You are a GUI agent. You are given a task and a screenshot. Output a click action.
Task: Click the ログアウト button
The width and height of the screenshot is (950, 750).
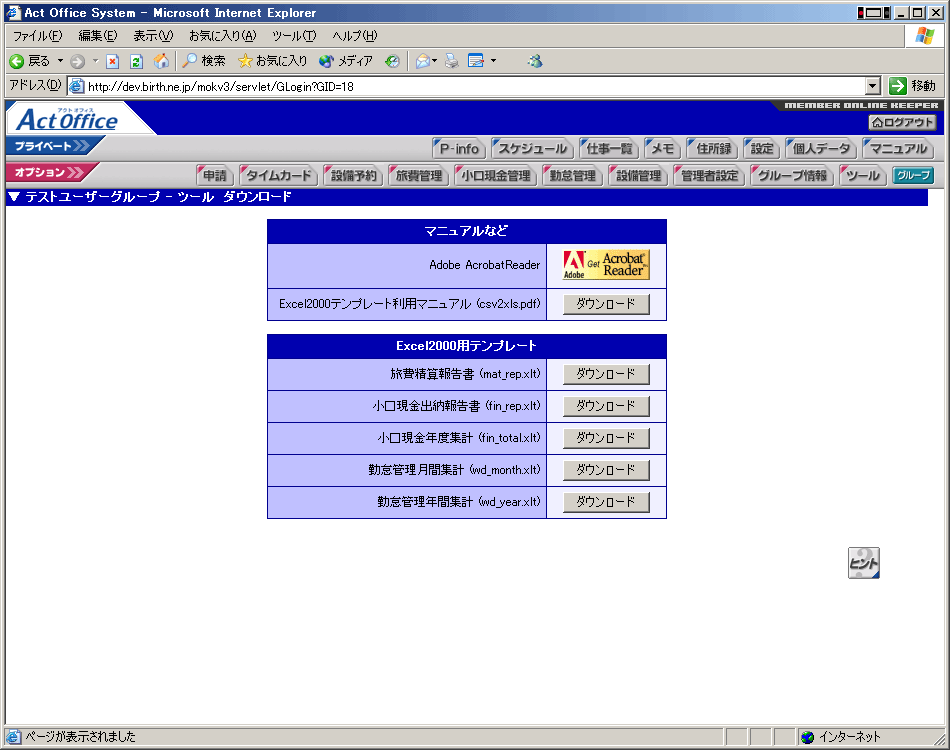(x=902, y=123)
